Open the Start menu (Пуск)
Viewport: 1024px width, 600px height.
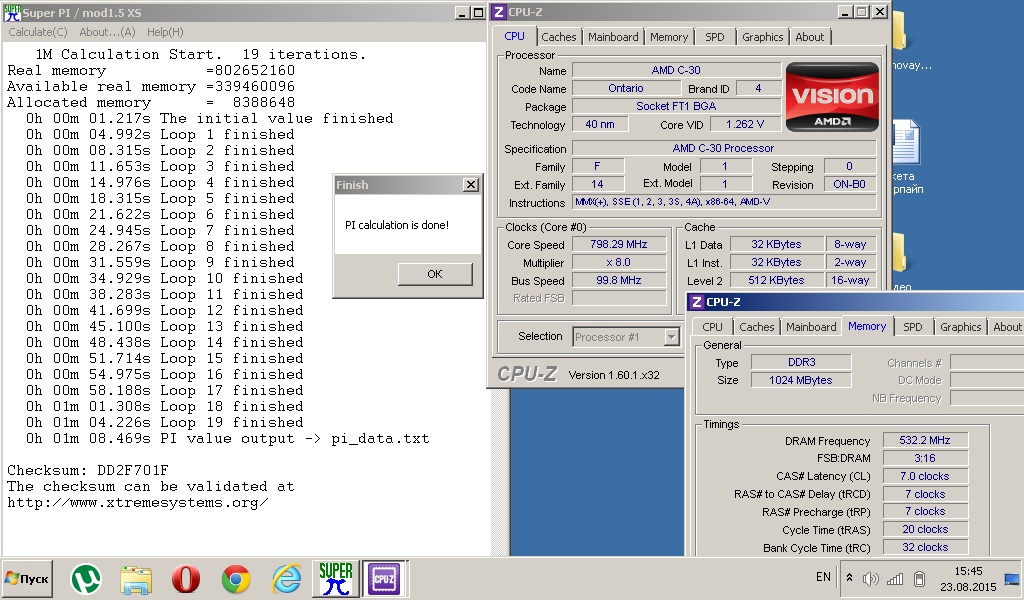tap(27, 578)
